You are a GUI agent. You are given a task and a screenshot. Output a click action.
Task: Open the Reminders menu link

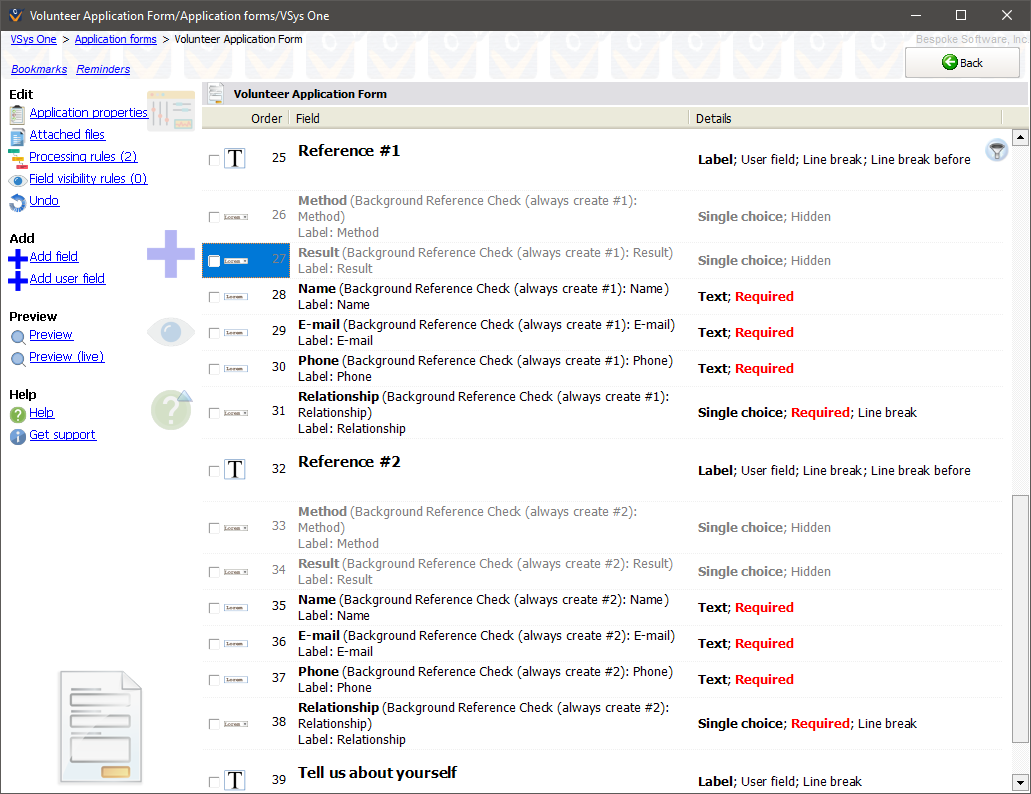click(x=103, y=70)
